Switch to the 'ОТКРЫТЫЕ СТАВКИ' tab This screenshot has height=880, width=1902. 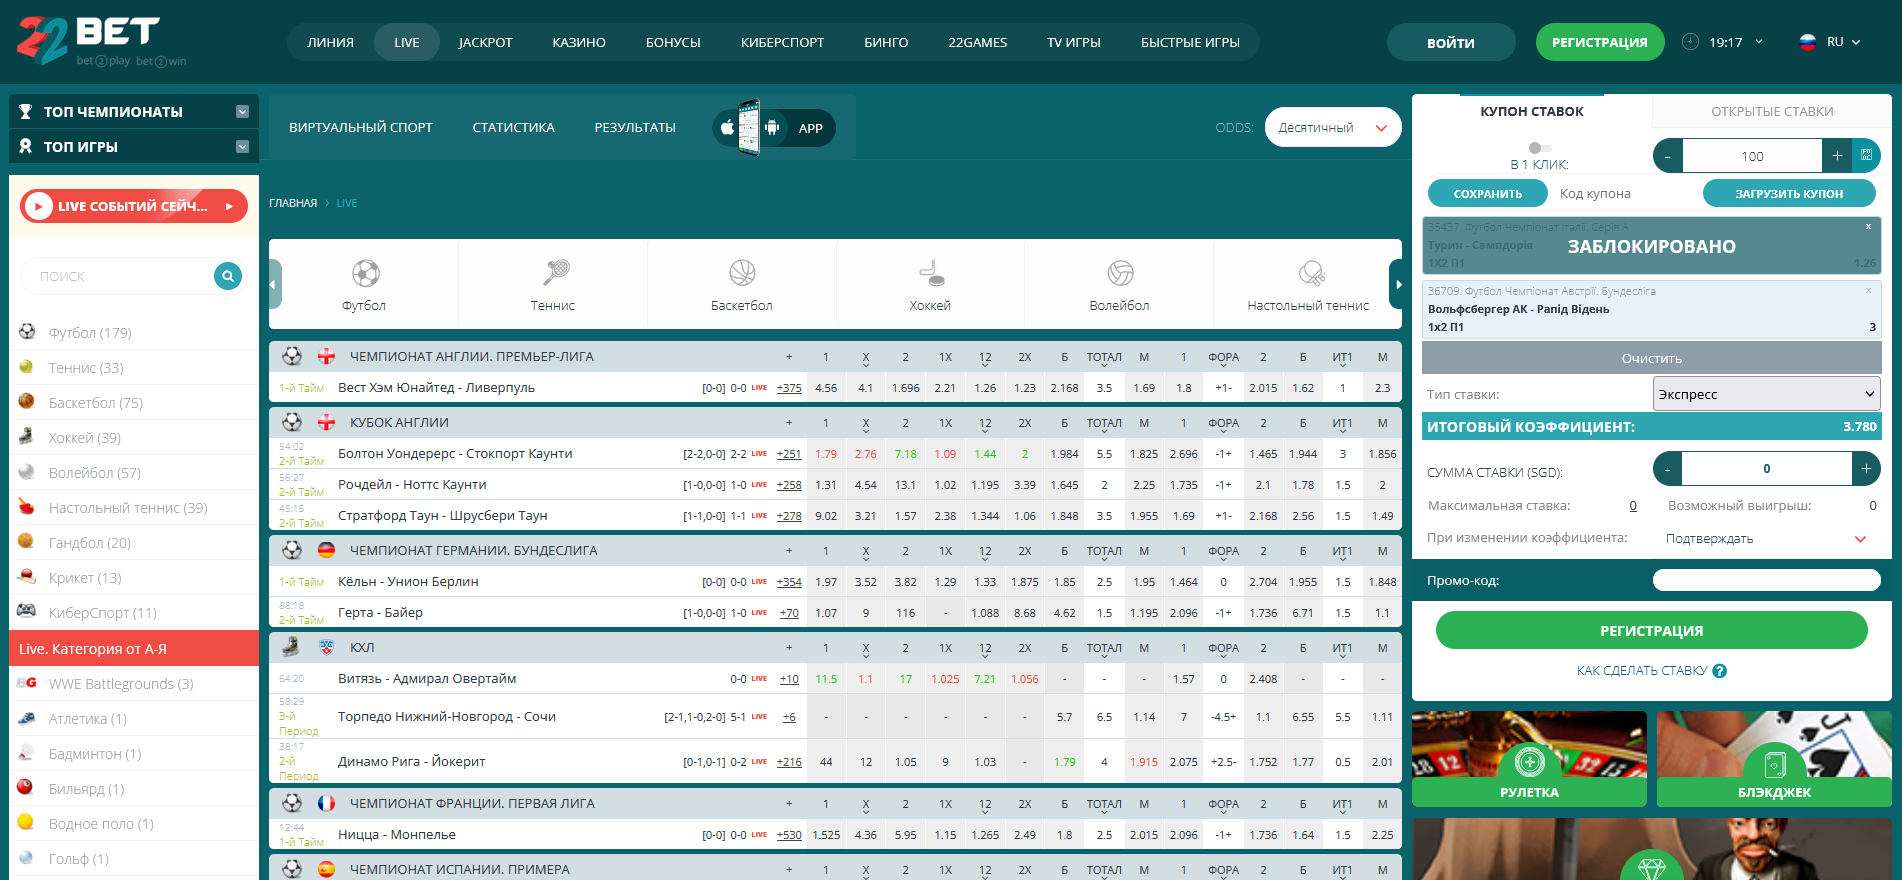pos(1771,112)
